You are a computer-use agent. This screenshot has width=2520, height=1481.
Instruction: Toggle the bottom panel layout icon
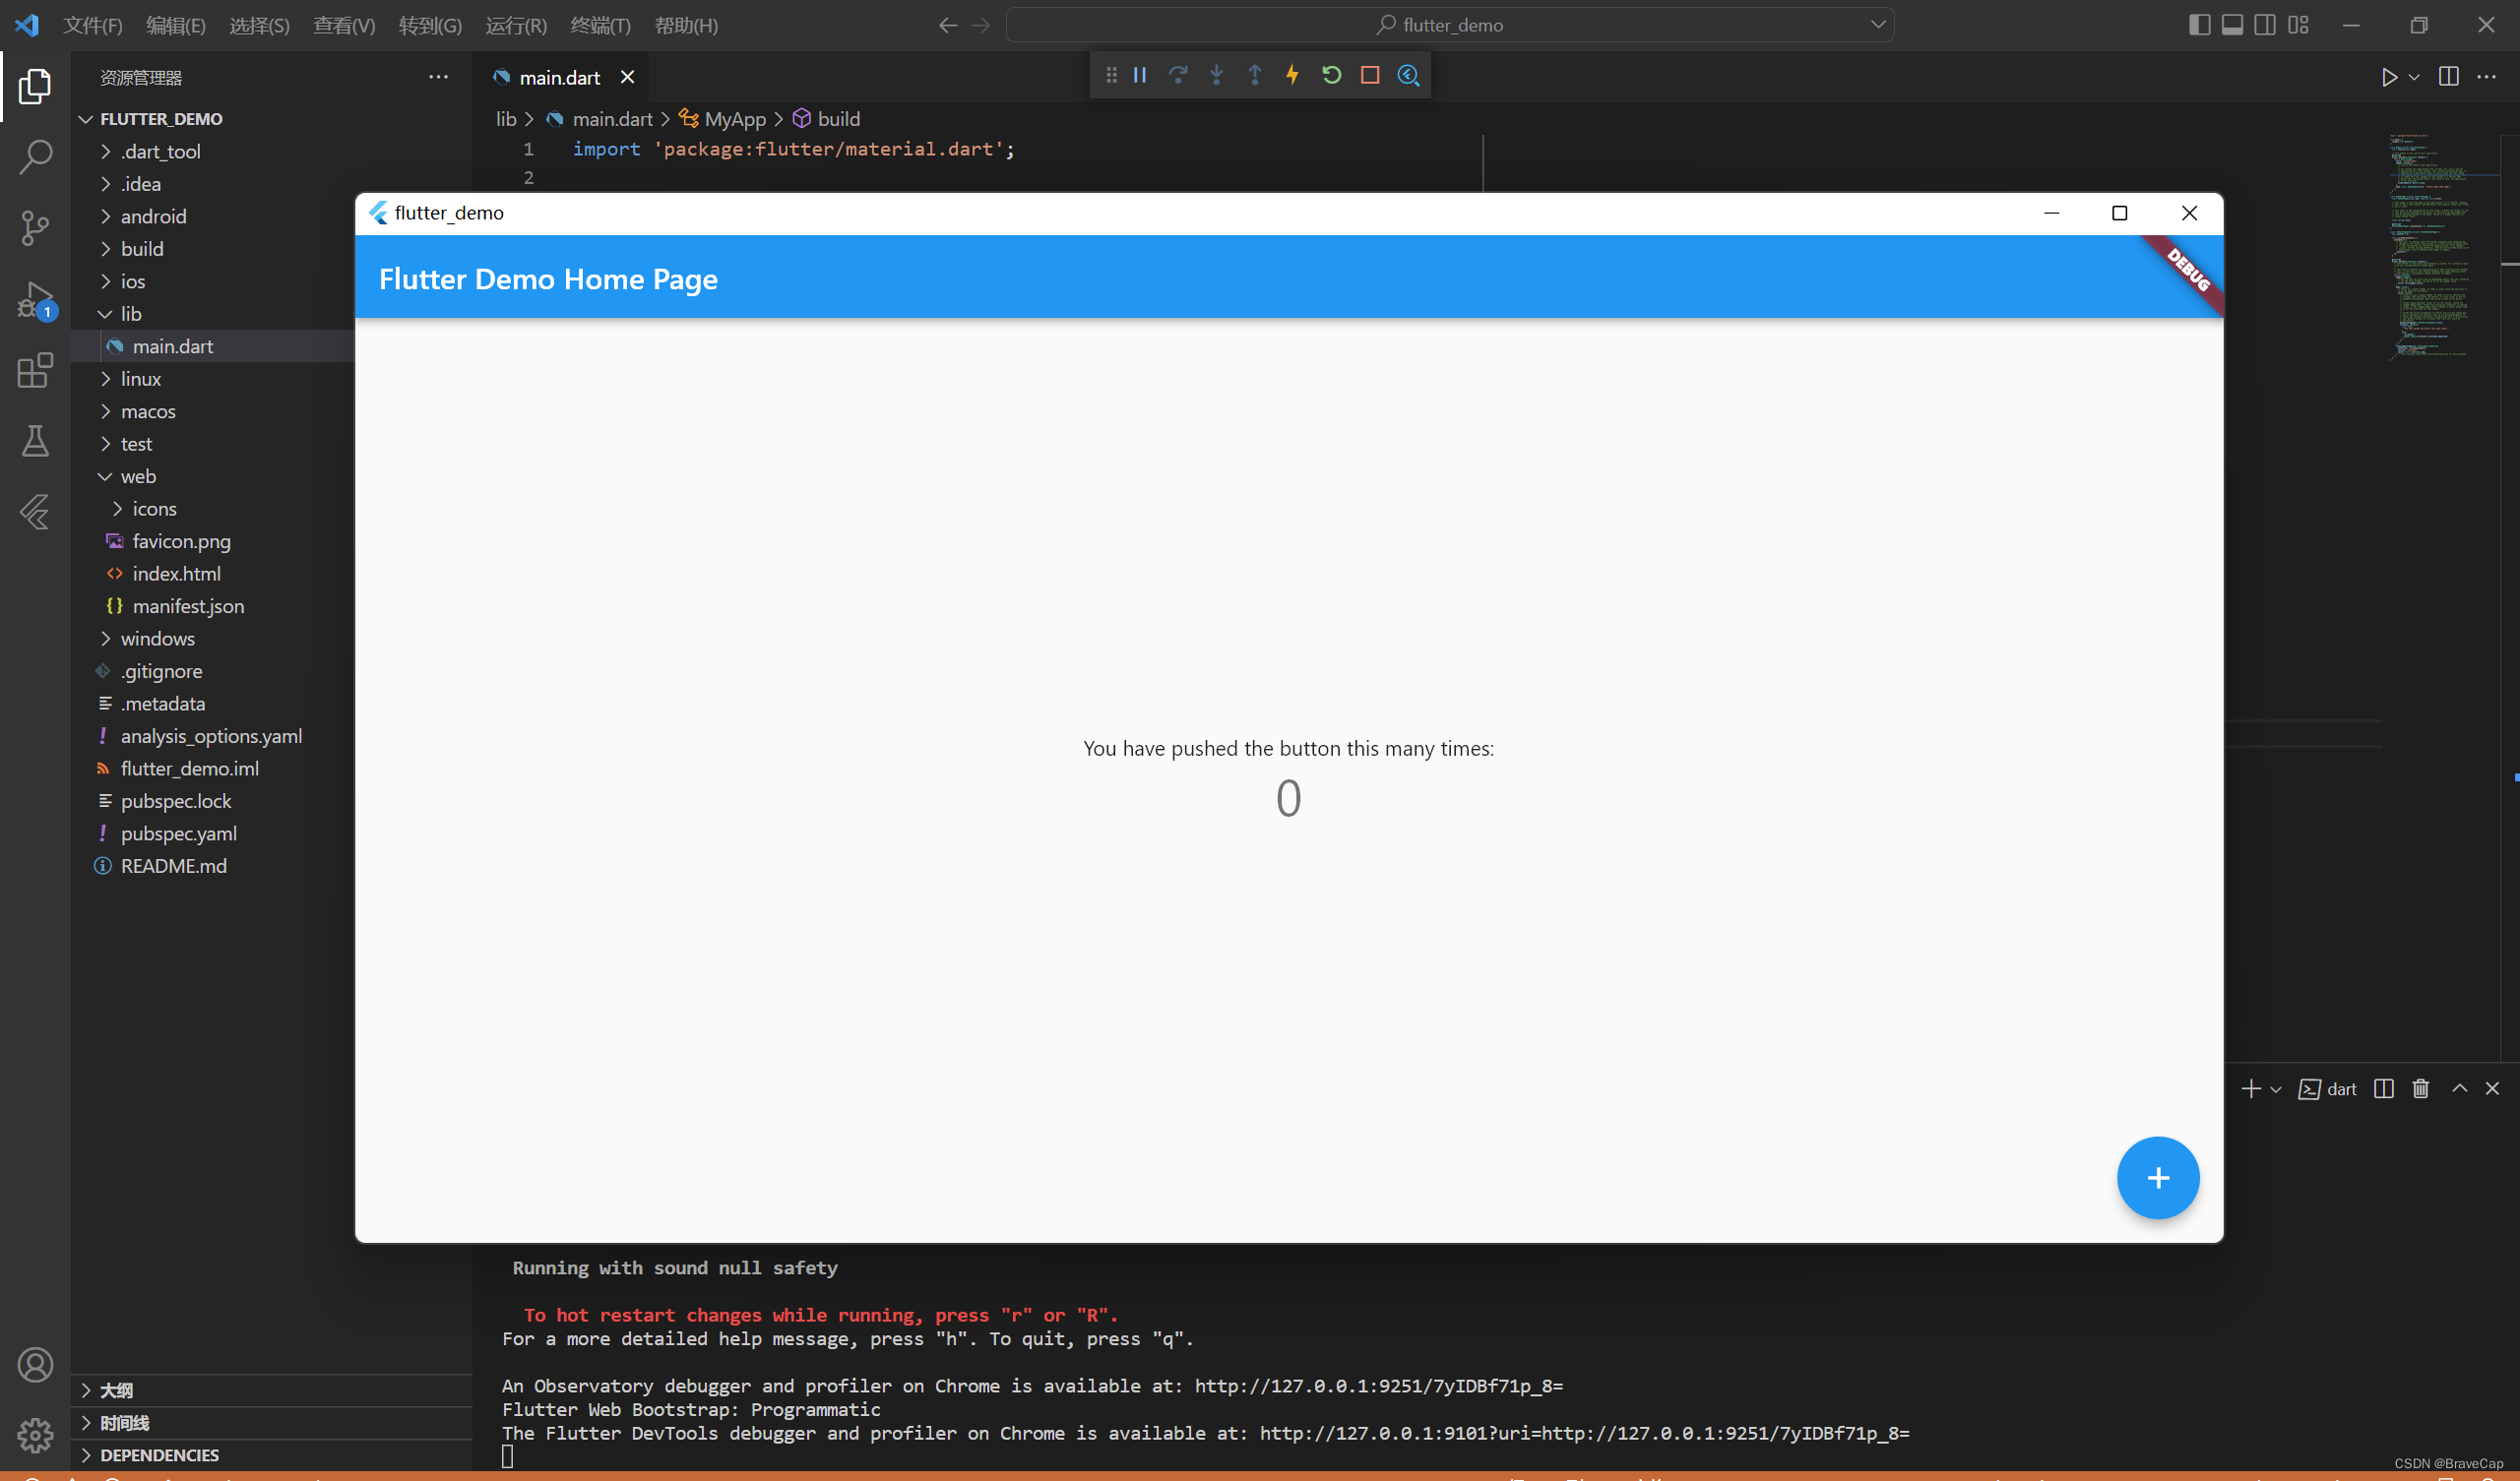click(2232, 25)
